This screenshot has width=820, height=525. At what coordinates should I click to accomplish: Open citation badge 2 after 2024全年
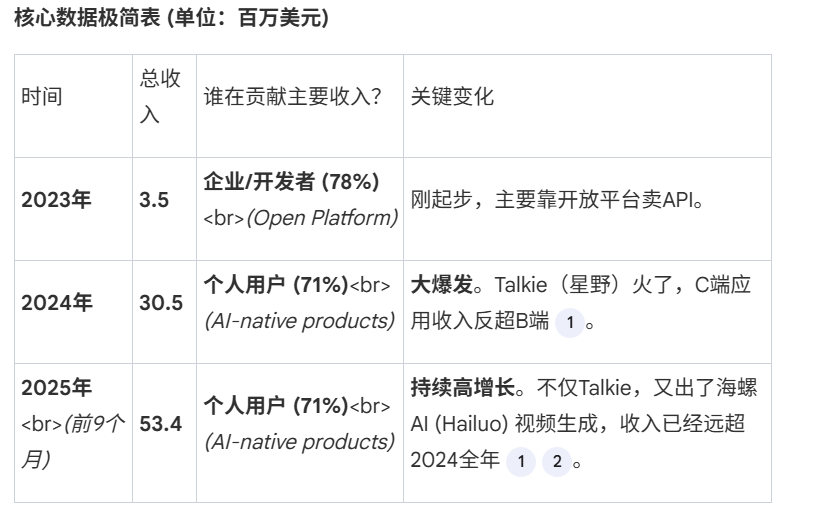pos(556,462)
